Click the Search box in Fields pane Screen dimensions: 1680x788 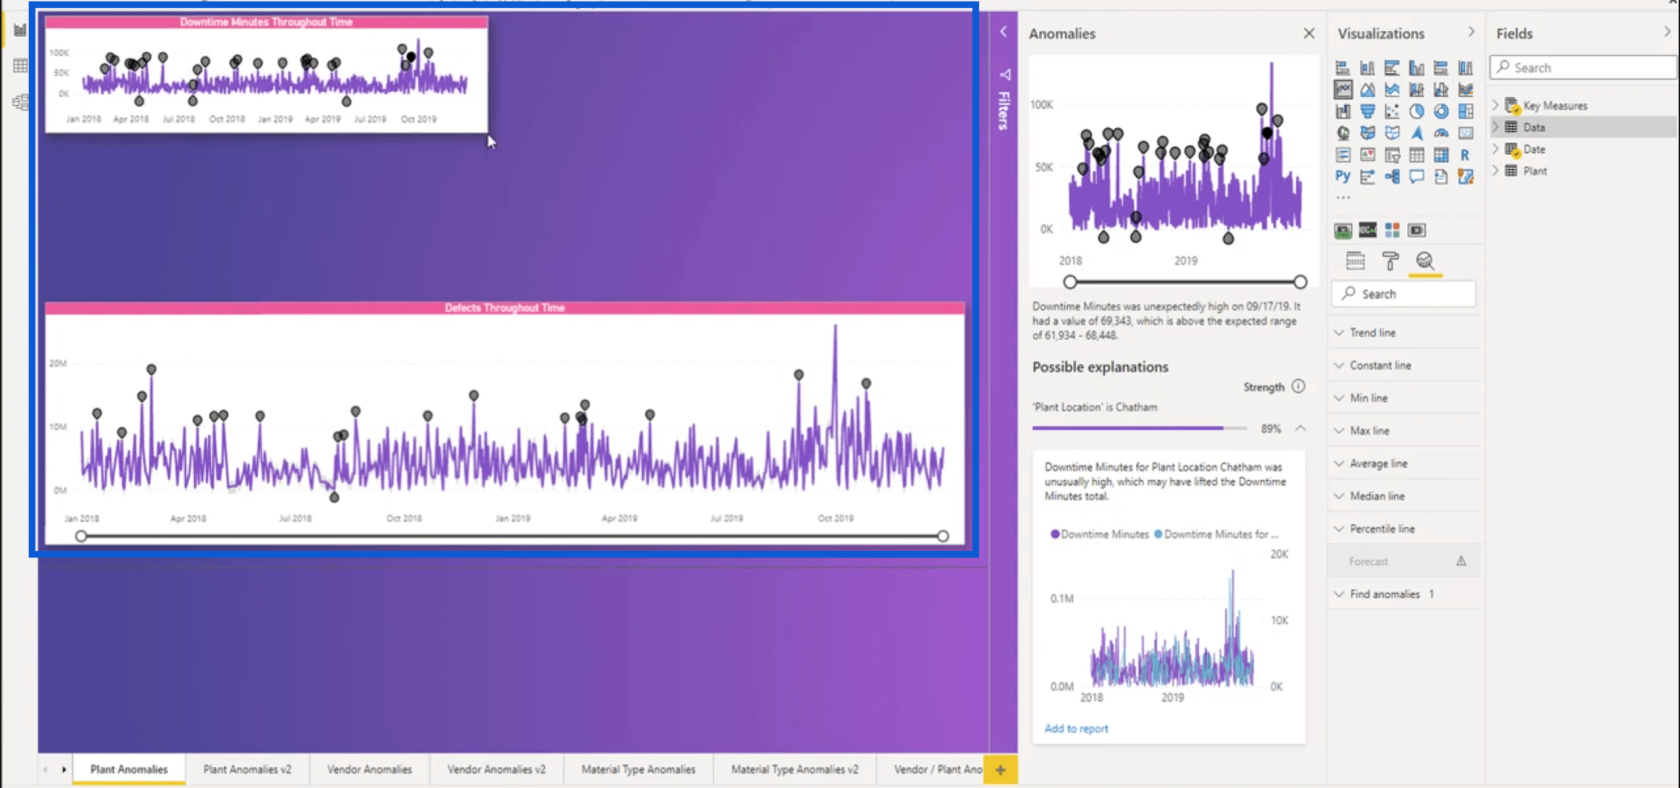tap(1583, 67)
